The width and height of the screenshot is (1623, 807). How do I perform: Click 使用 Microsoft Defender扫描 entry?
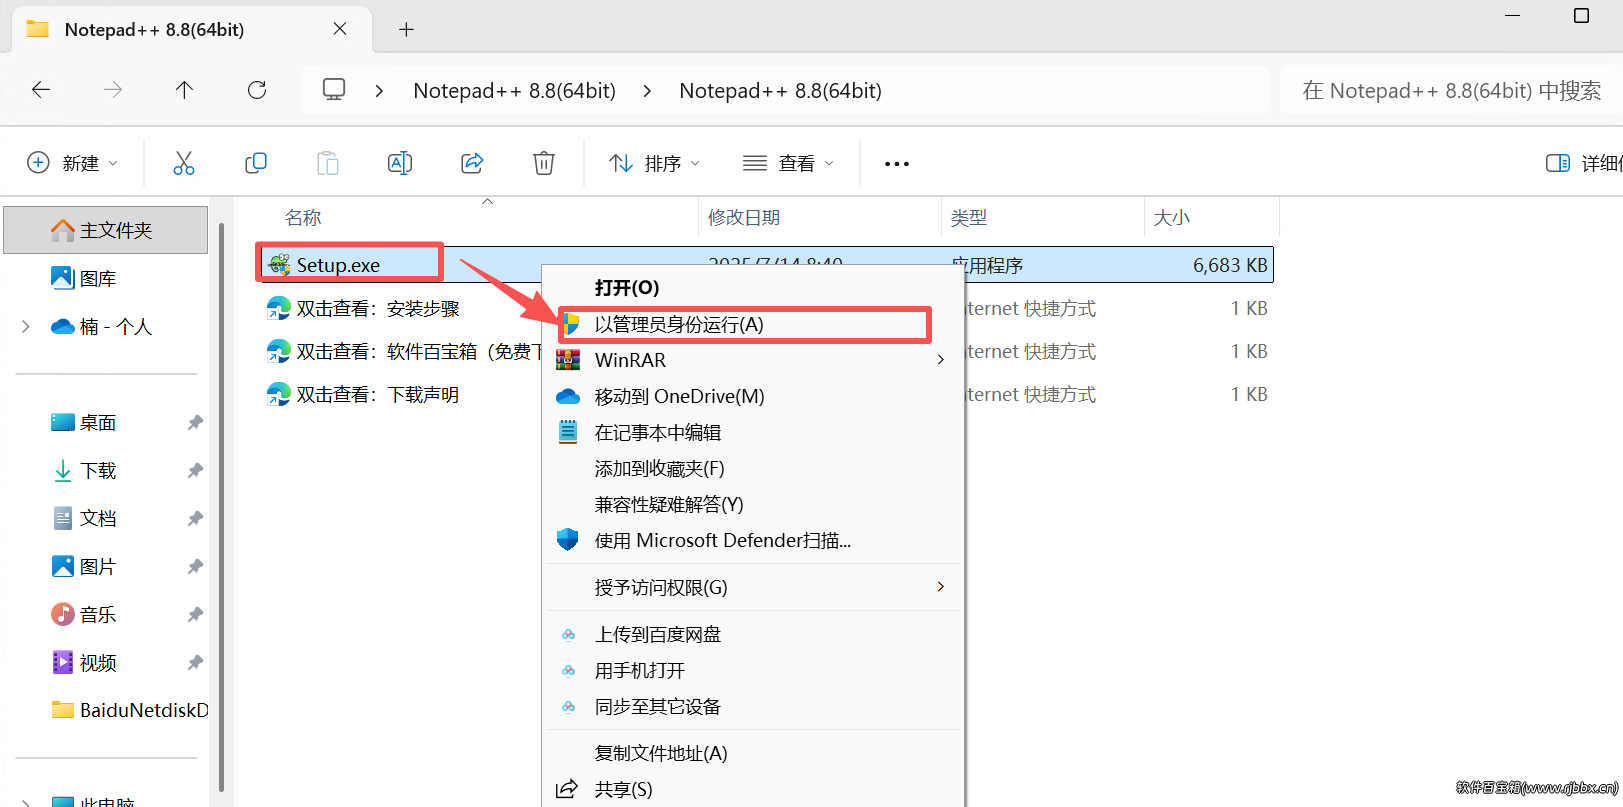tap(754, 540)
